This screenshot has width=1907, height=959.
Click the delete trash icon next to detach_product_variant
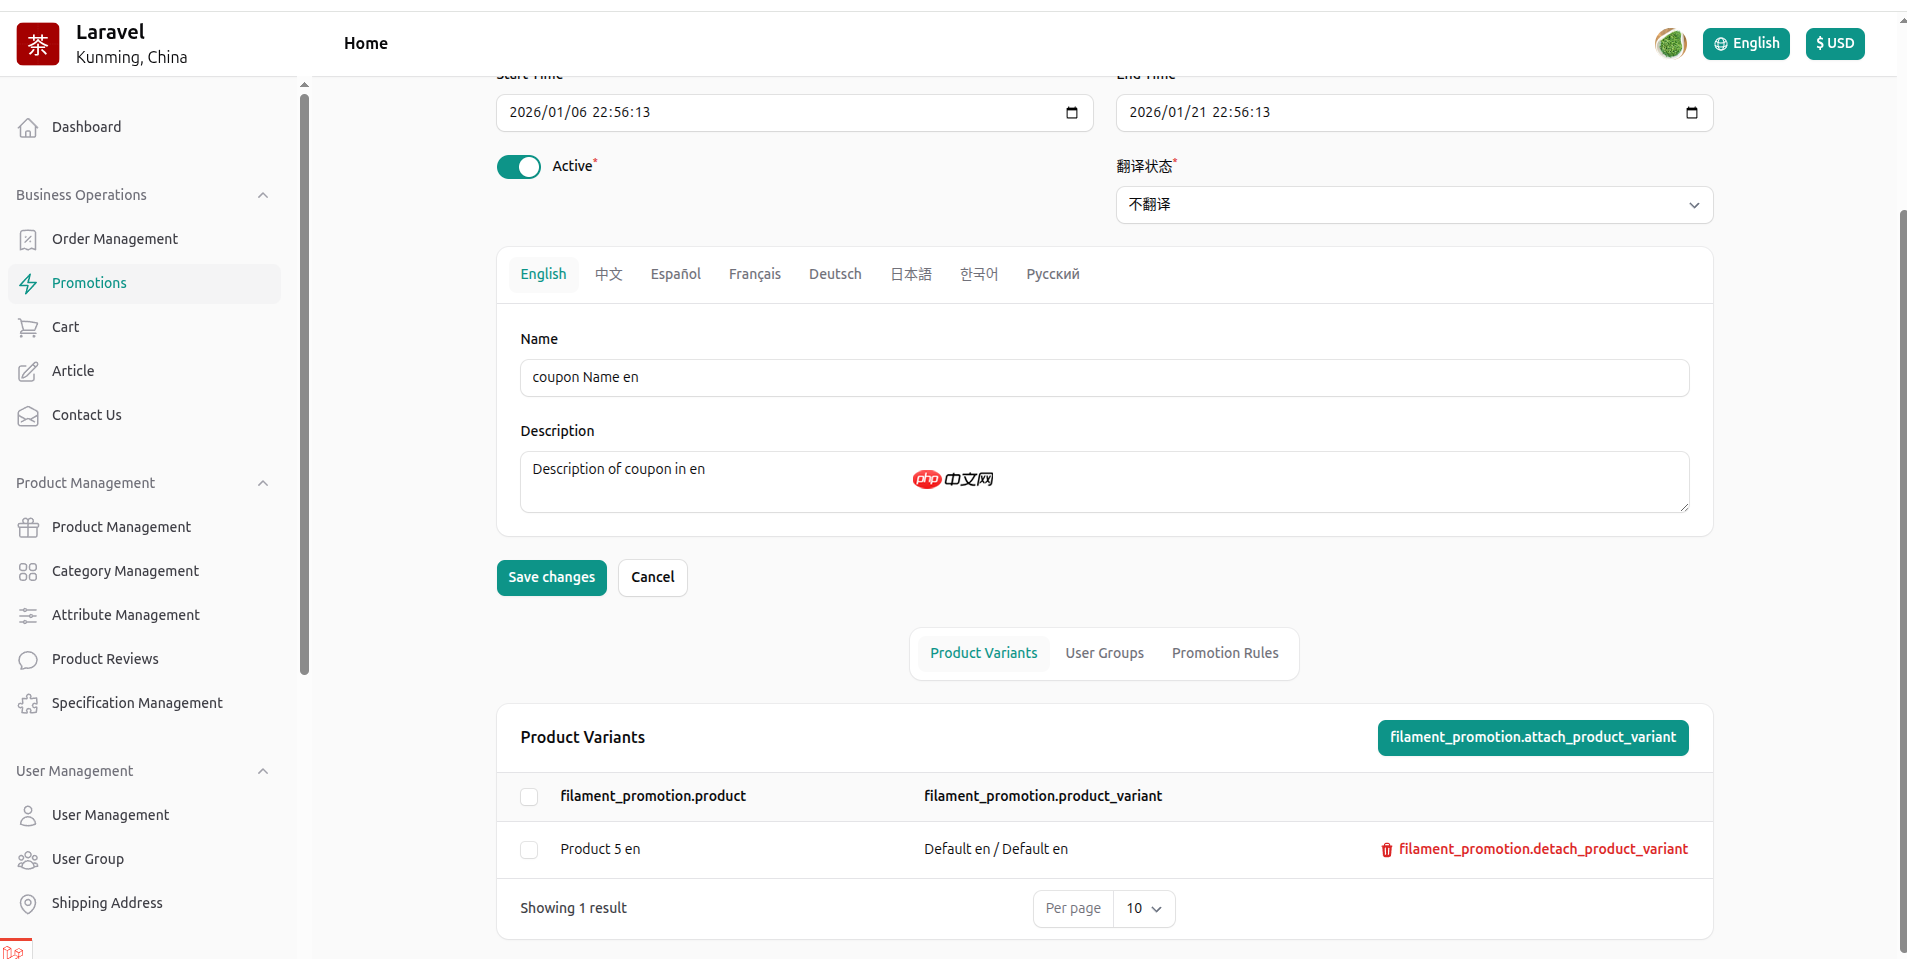coord(1386,850)
